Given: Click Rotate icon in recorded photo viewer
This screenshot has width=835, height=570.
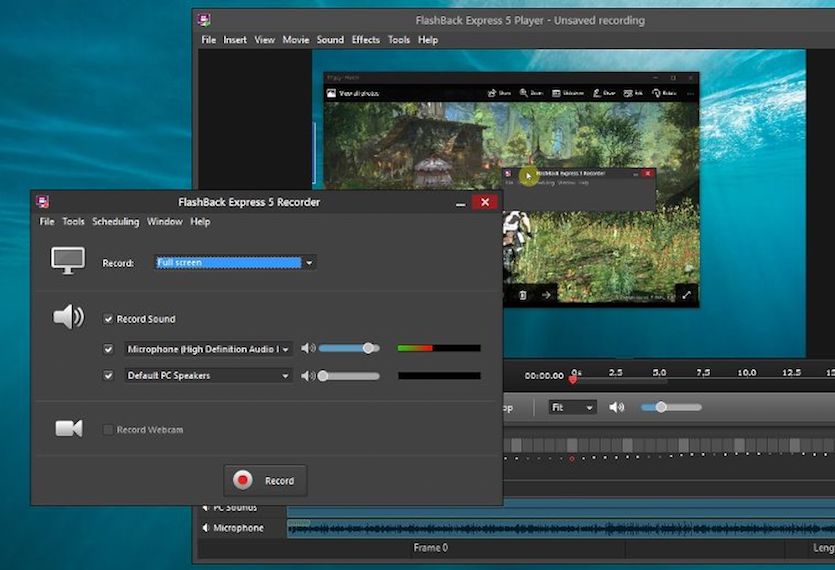Looking at the screenshot, I should tap(656, 93).
